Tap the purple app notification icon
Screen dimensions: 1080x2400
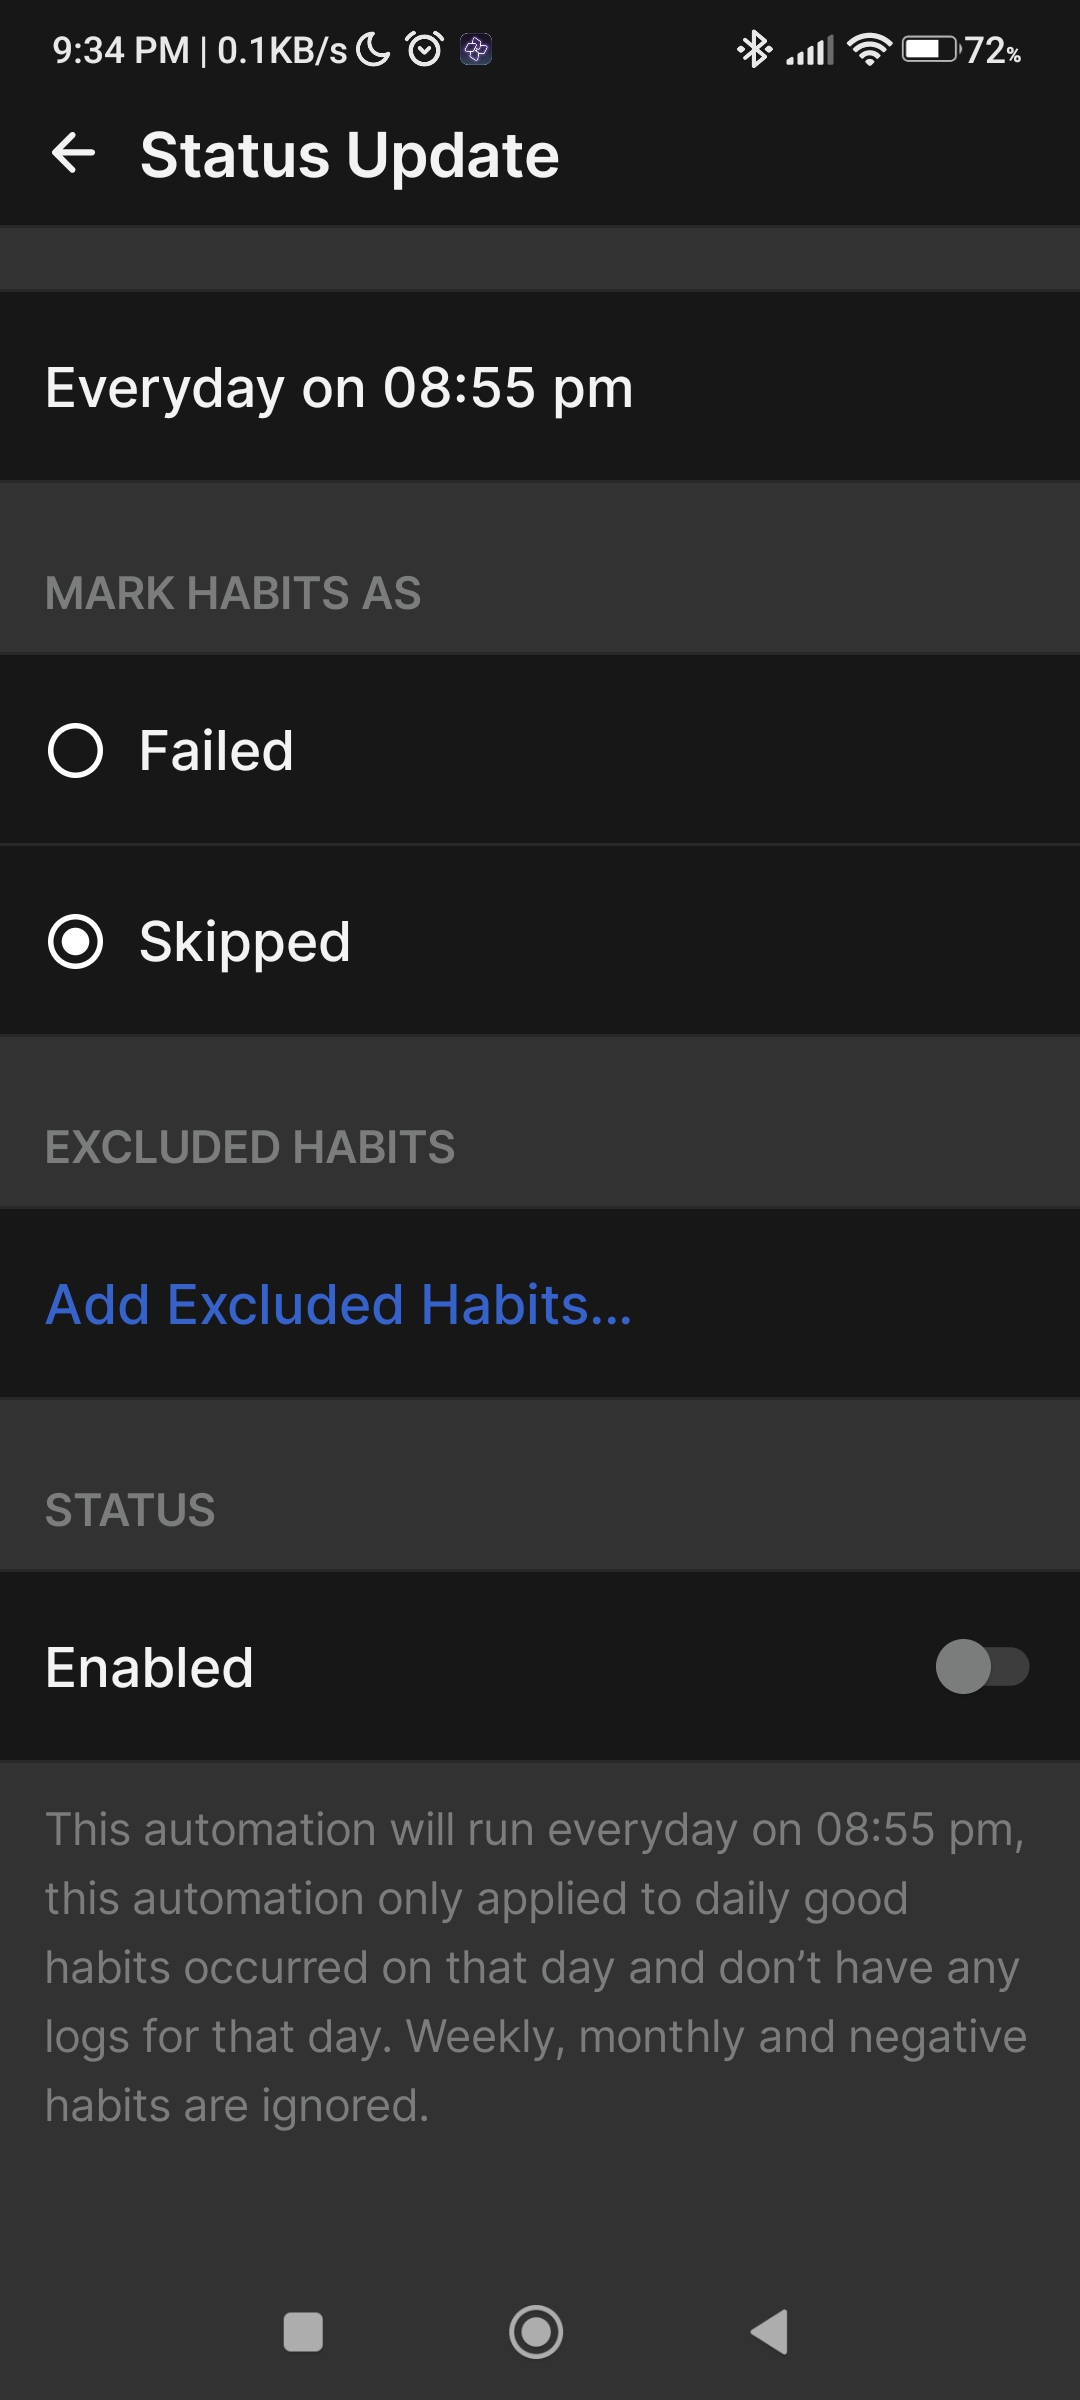[476, 49]
